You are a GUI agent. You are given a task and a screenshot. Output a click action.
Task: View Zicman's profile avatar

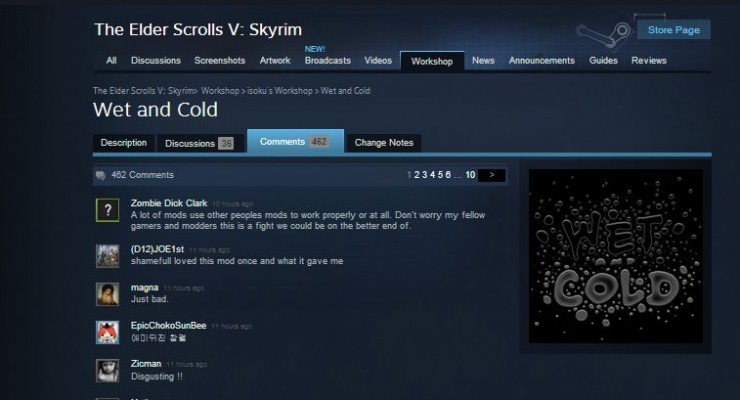coord(108,370)
